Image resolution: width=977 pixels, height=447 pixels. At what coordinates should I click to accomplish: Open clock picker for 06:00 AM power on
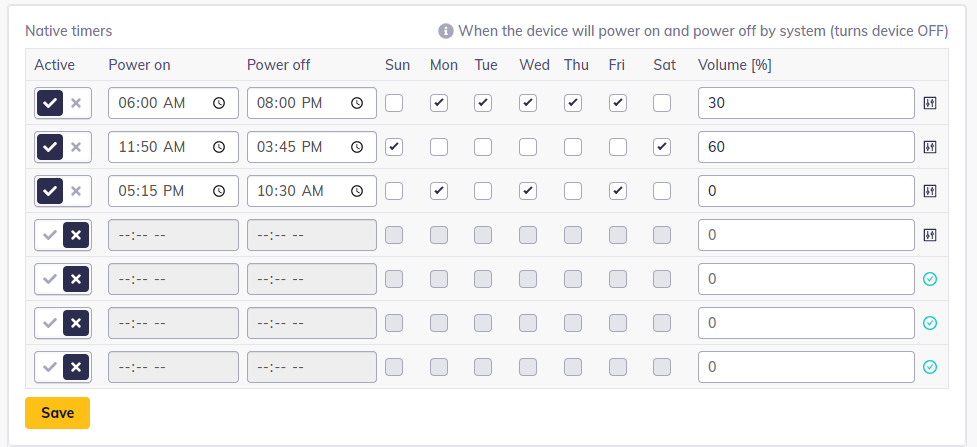click(x=219, y=103)
